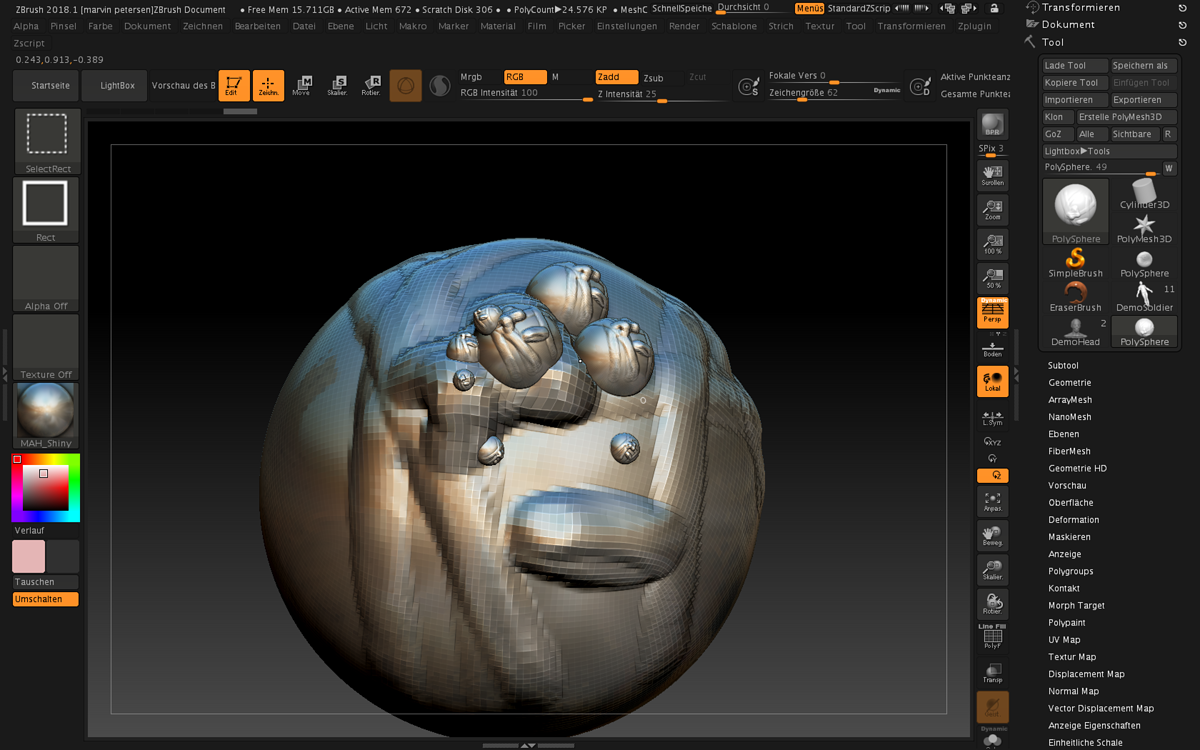This screenshot has width=1200, height=750.
Task: Toggle PolyF line fill display
Action: pyautogui.click(x=992, y=637)
